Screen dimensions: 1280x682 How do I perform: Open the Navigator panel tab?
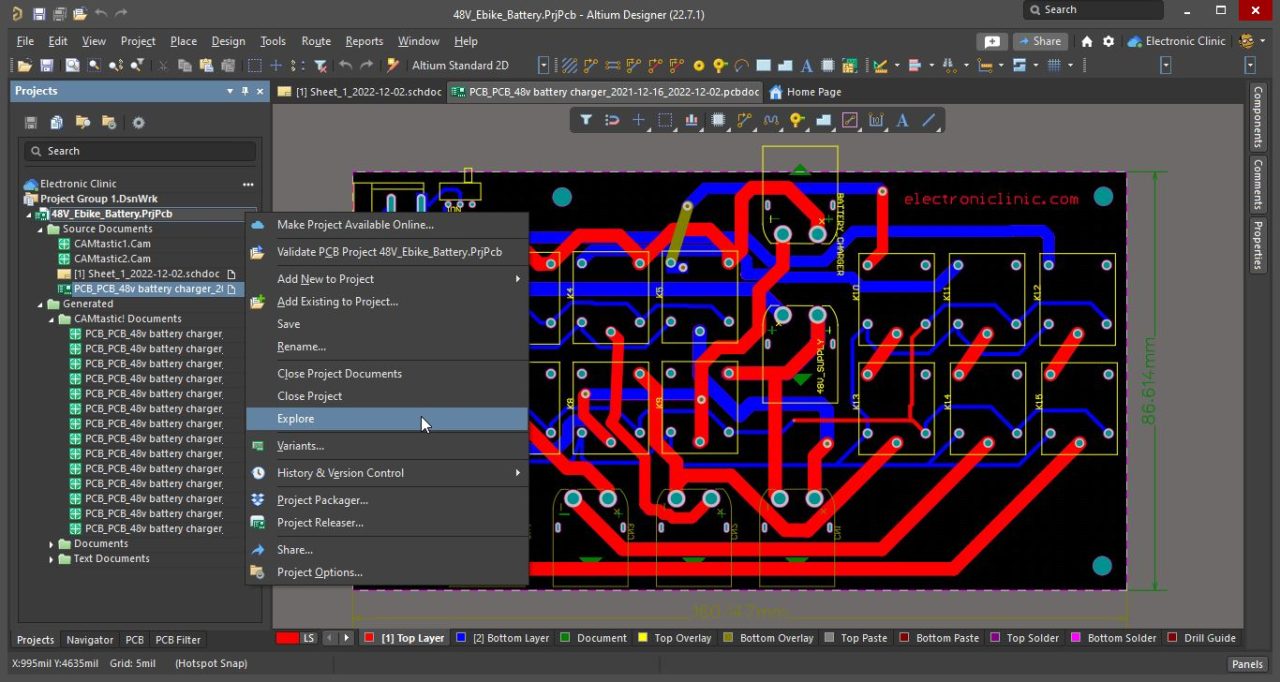pyautogui.click(x=90, y=640)
